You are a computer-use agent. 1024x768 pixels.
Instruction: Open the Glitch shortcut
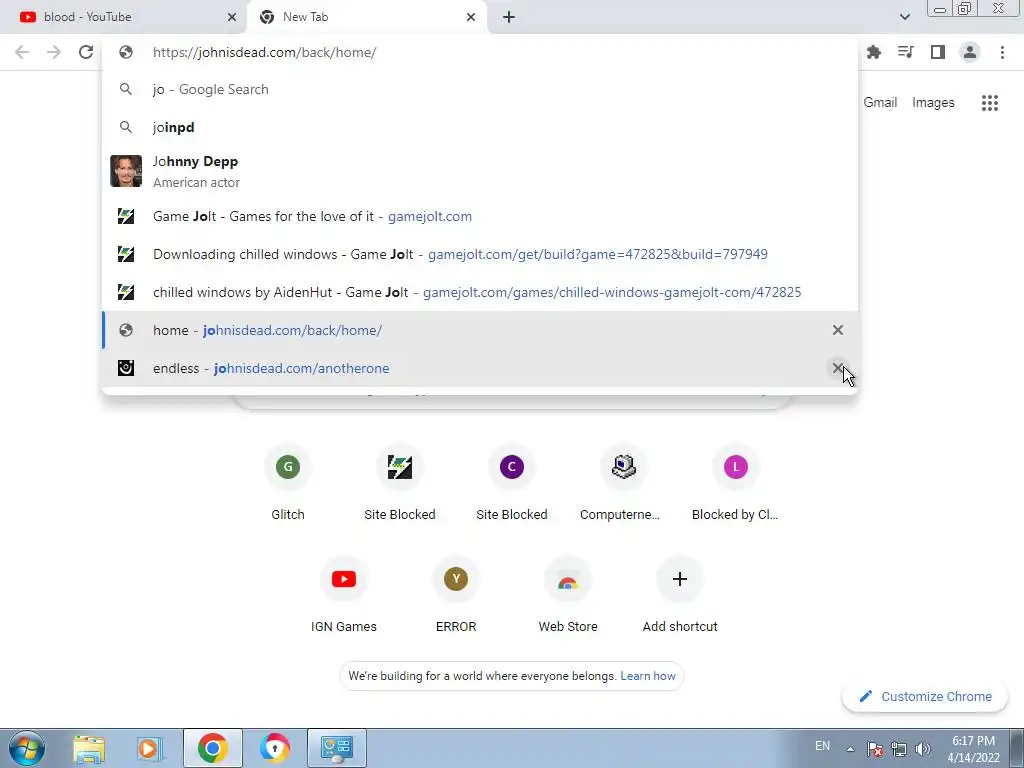coord(288,483)
